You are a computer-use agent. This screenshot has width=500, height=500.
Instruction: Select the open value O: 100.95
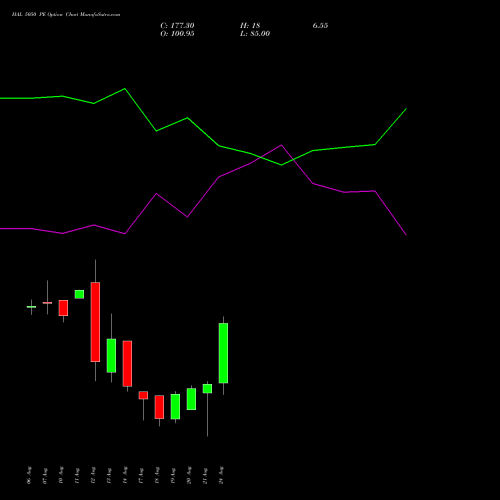point(177,34)
